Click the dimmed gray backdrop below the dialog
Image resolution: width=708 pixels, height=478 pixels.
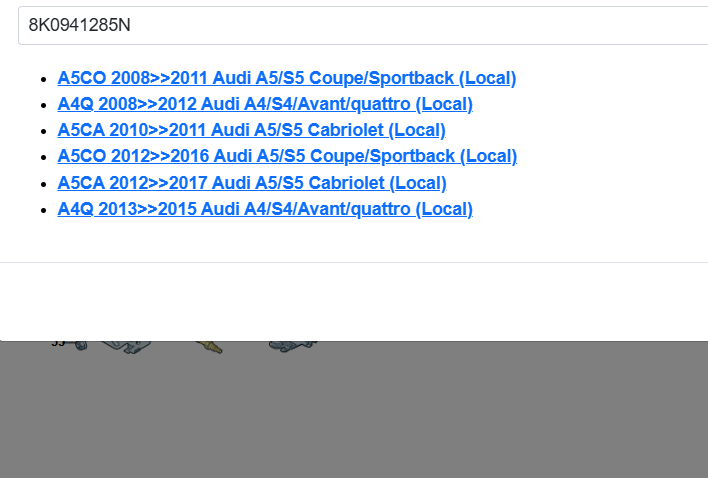[x=400, y=420]
